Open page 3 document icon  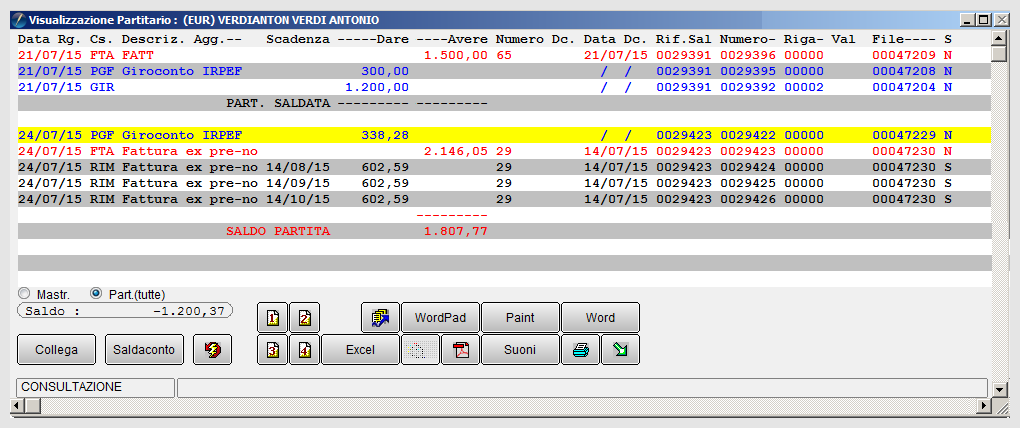[x=273, y=349]
